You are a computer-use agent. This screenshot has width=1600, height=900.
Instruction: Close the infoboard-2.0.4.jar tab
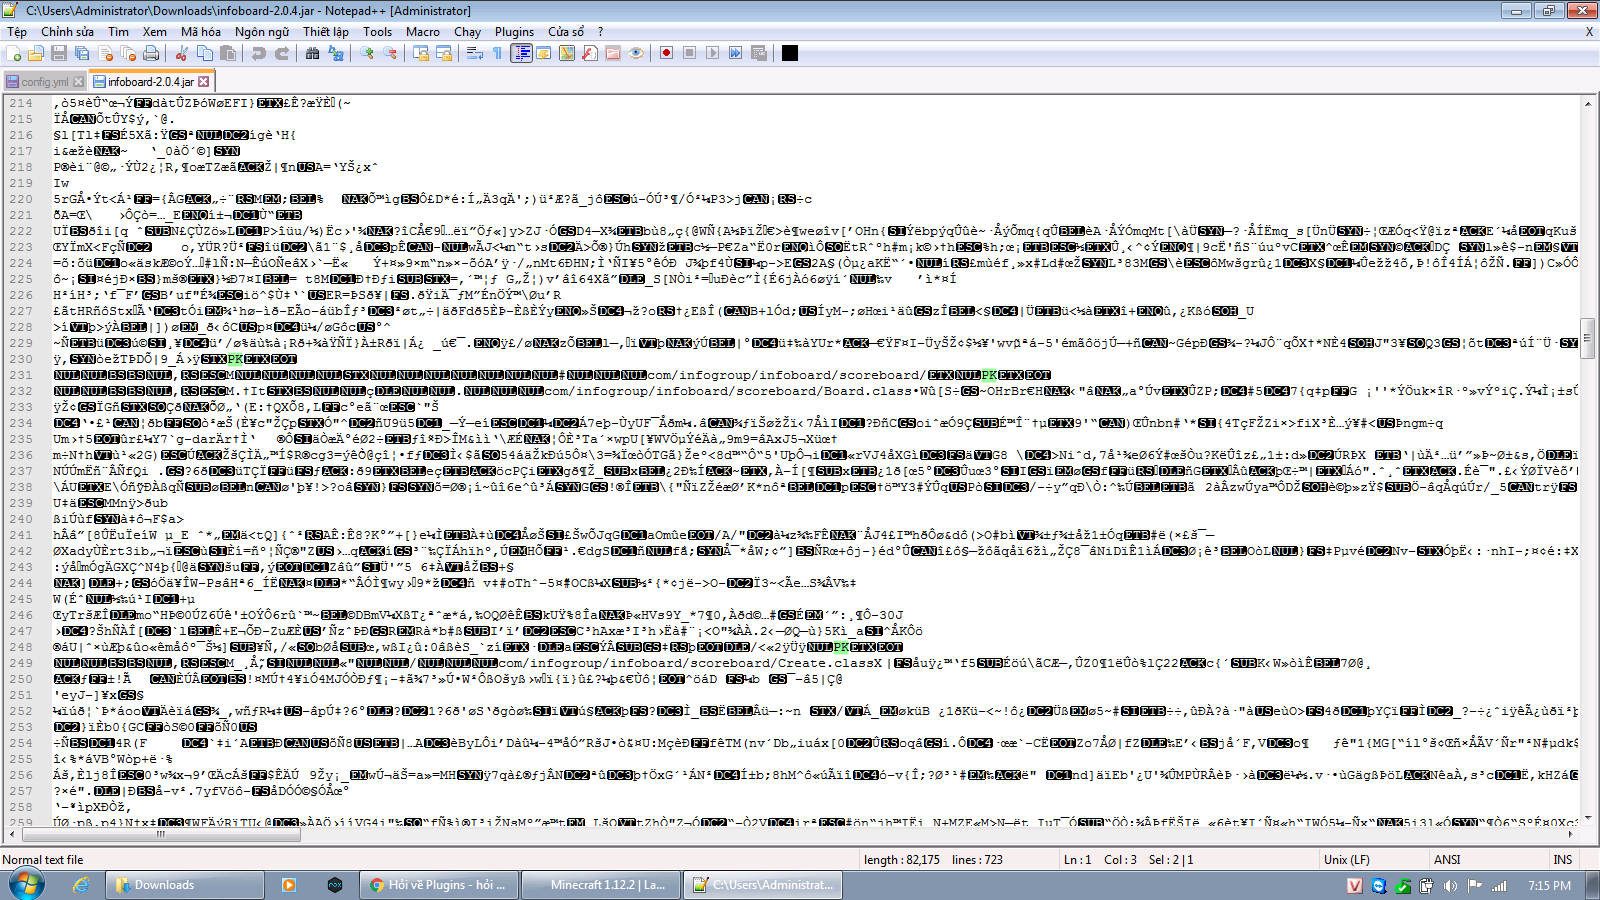point(205,84)
